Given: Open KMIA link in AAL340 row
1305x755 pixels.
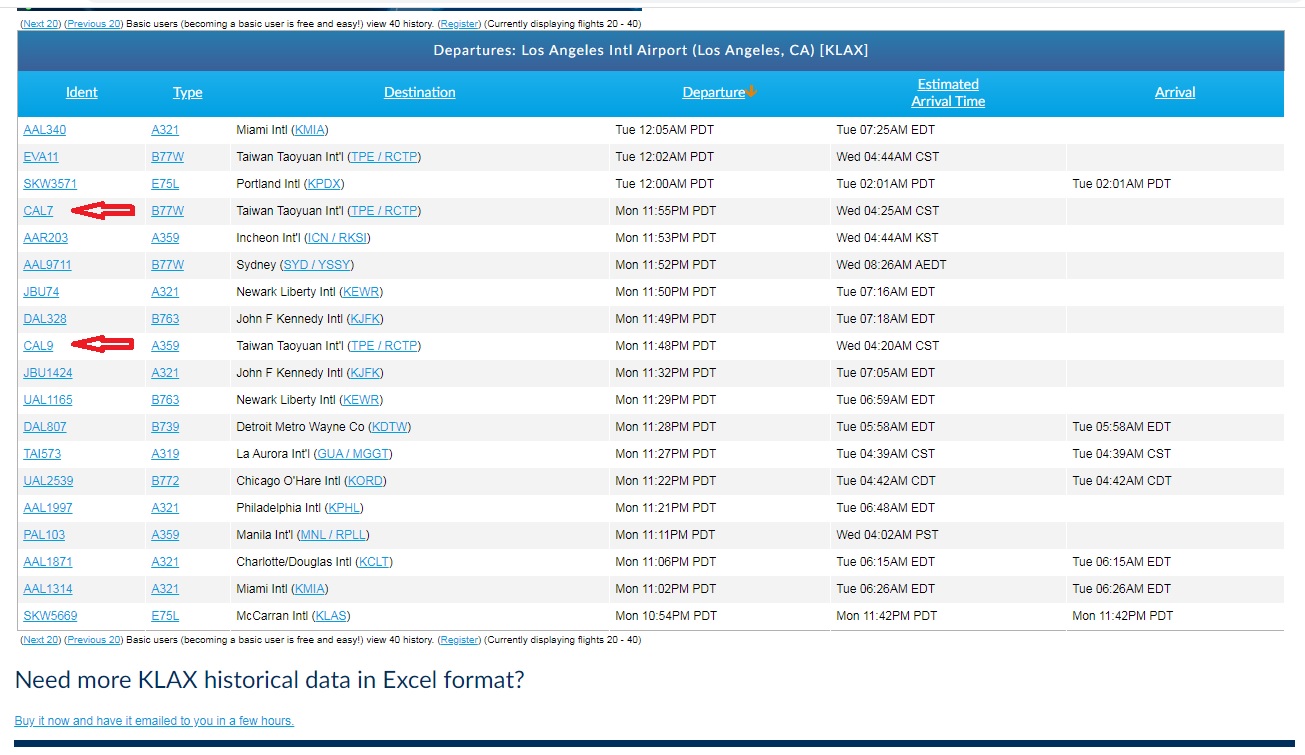Looking at the screenshot, I should pyautogui.click(x=311, y=130).
